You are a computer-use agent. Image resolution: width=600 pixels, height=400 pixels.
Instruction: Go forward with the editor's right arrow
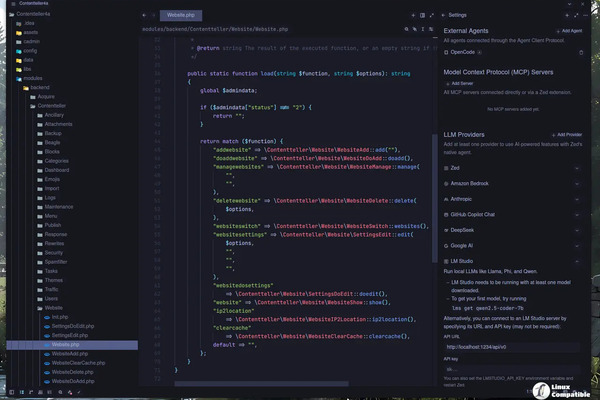pos(153,15)
